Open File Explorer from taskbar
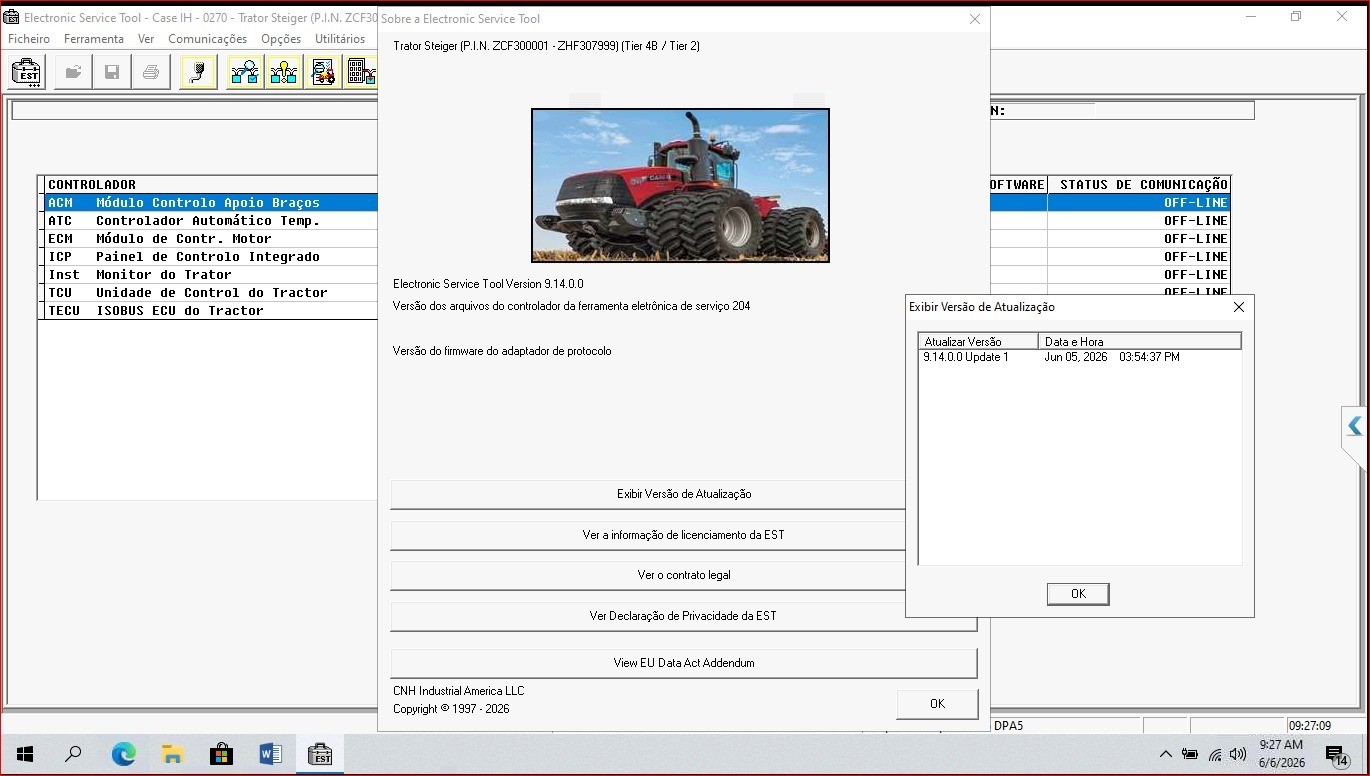The height and width of the screenshot is (776, 1370). pos(172,755)
